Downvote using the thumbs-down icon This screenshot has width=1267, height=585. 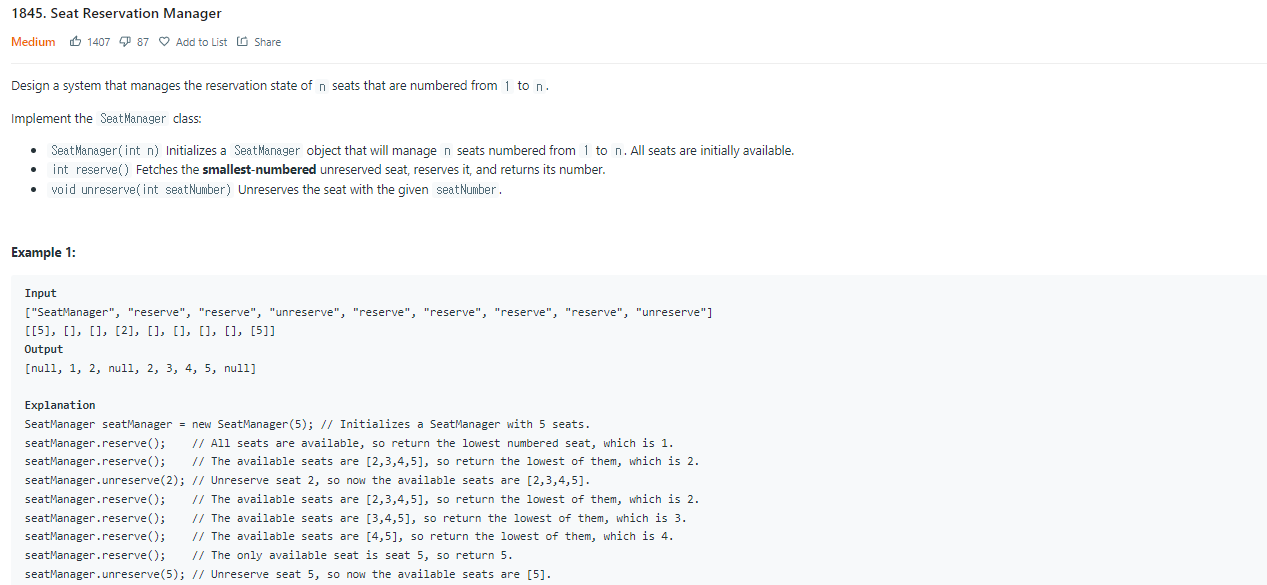(x=123, y=42)
